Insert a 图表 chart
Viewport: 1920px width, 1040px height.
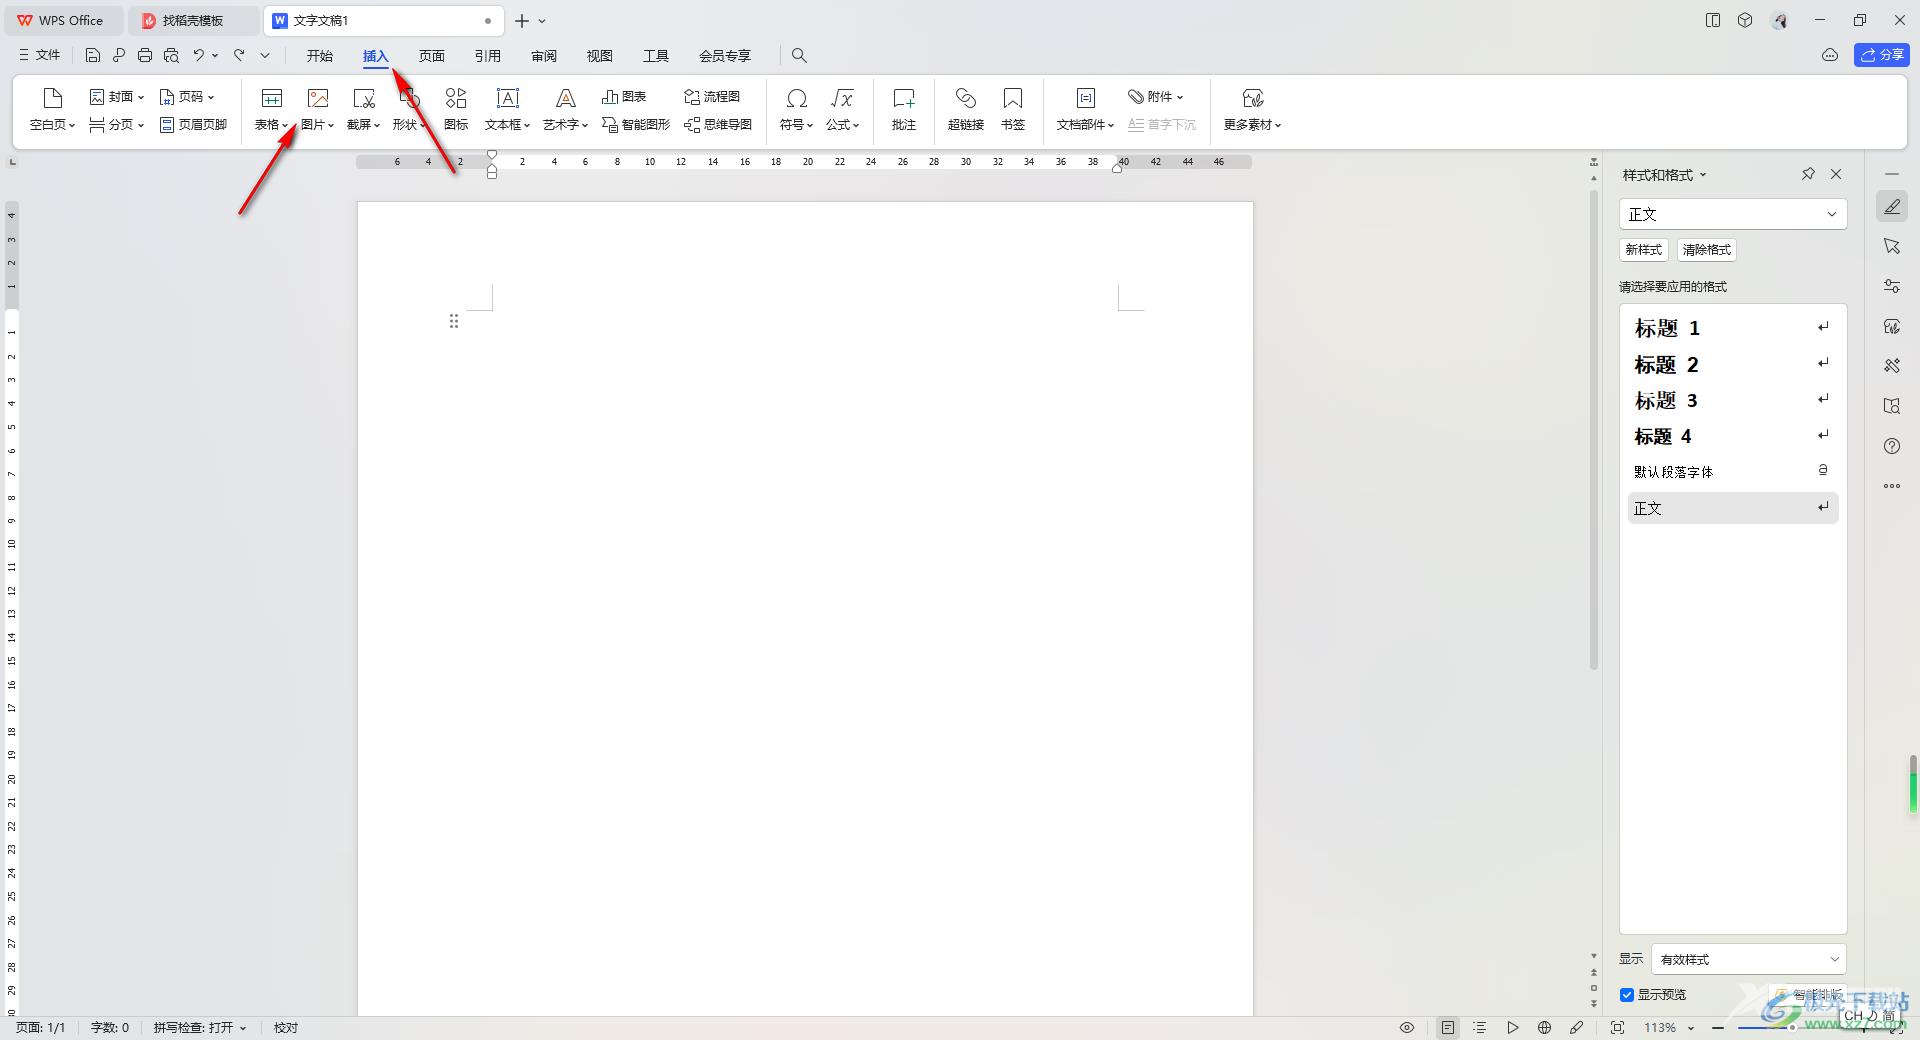click(x=624, y=97)
